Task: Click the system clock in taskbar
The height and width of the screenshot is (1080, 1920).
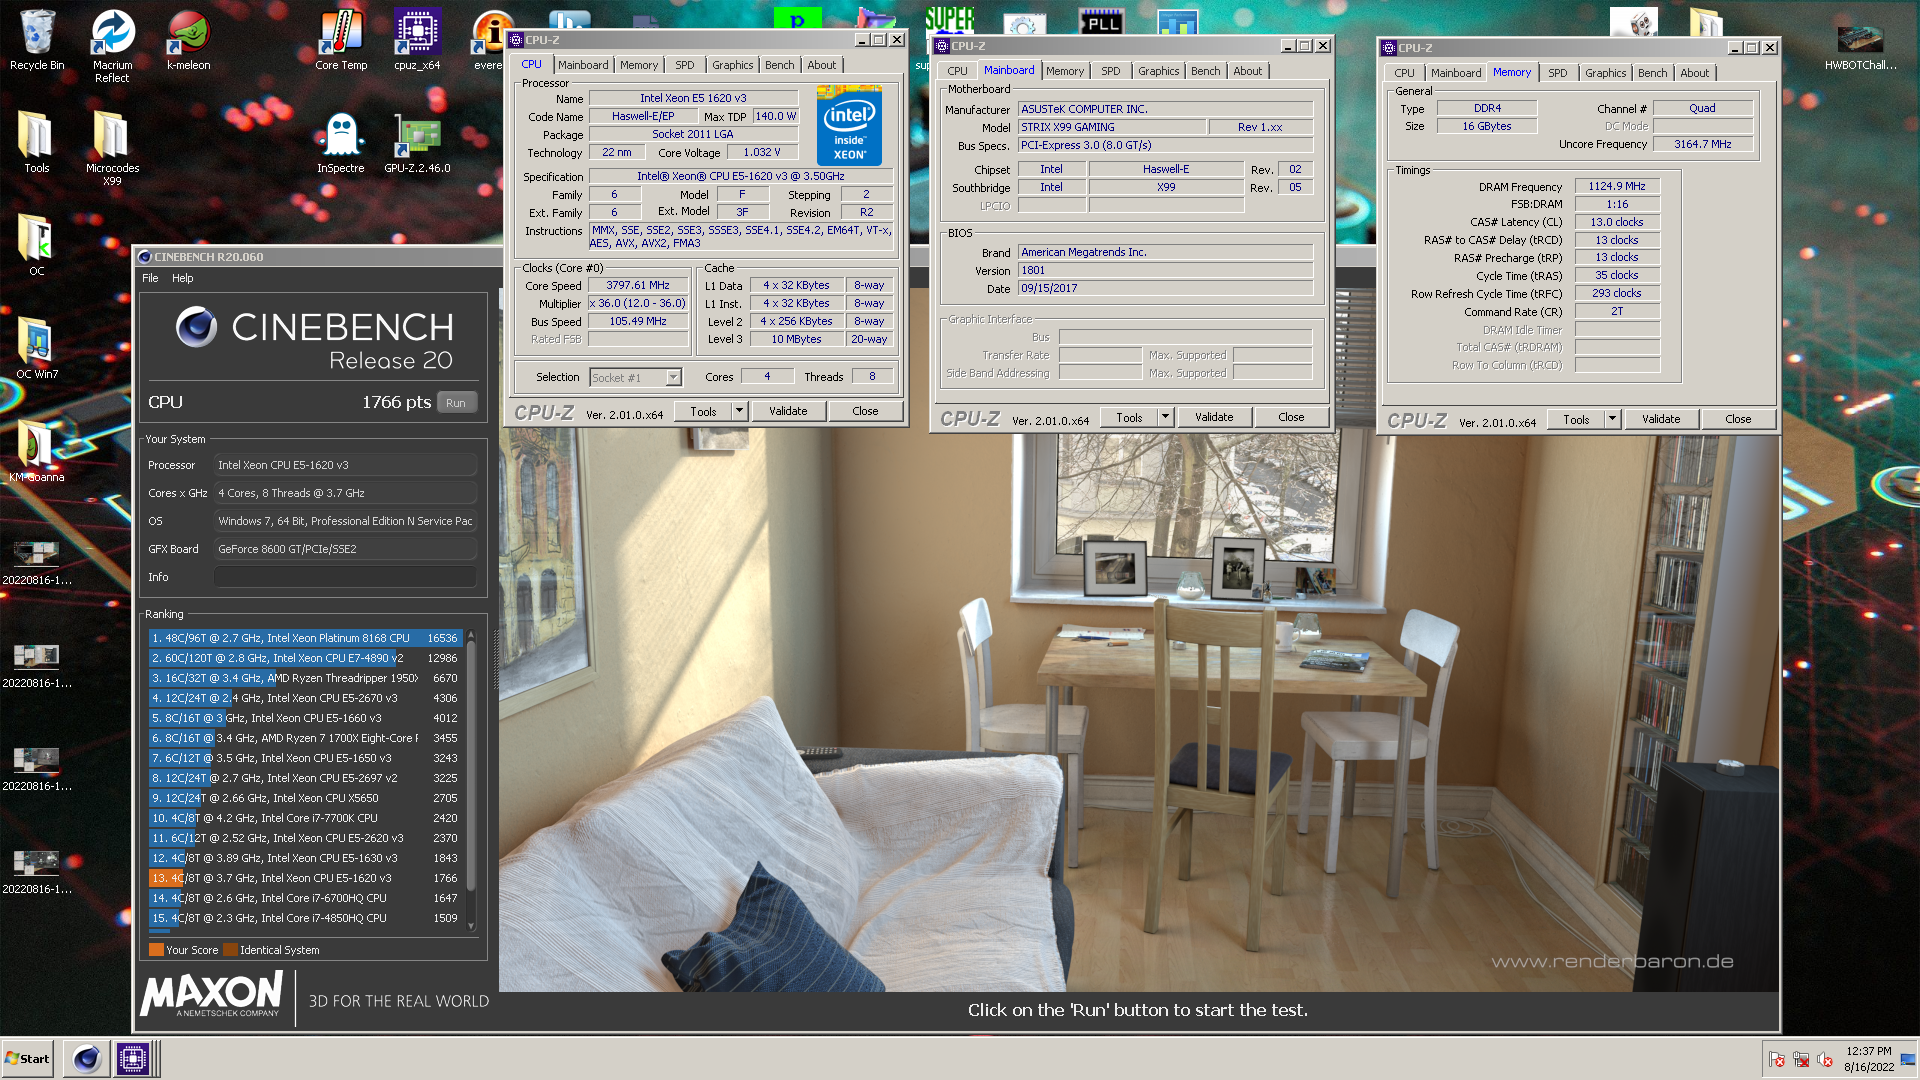Action: pyautogui.click(x=1869, y=1059)
